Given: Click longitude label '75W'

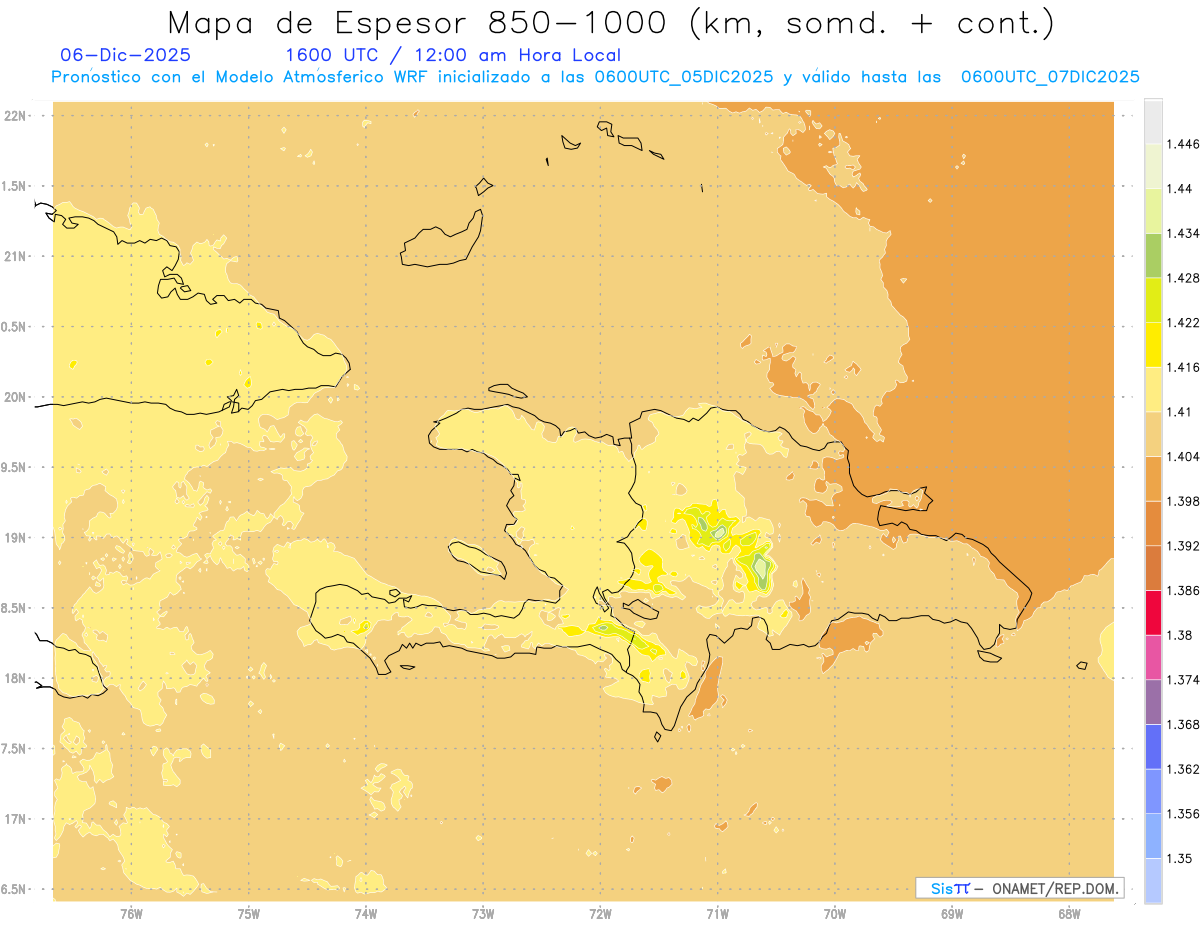Looking at the screenshot, I should click(x=248, y=914).
